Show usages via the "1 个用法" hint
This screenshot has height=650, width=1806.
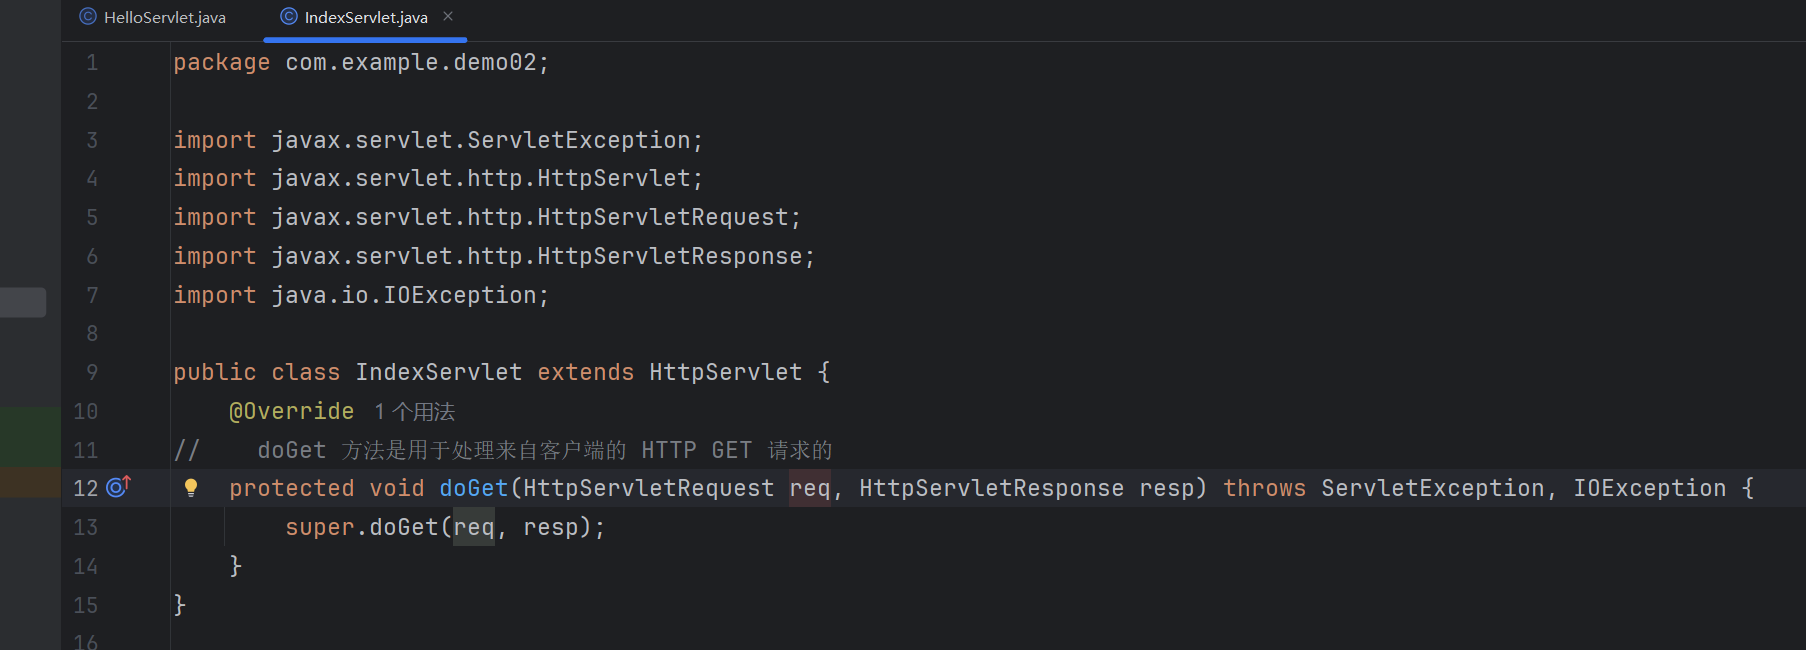point(415,412)
